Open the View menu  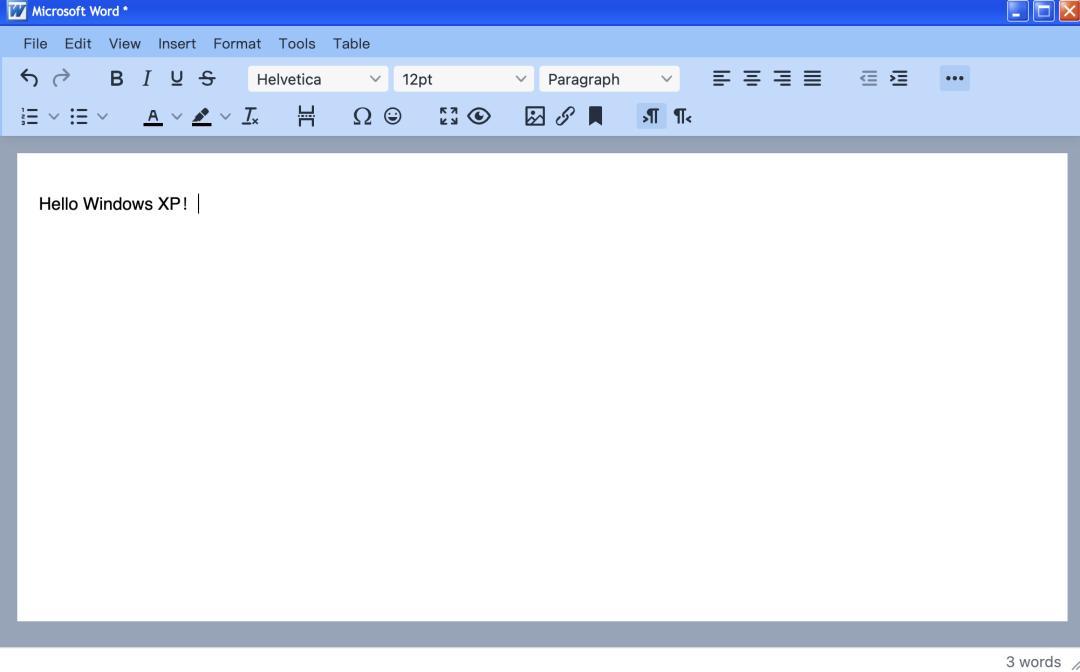[x=125, y=43]
